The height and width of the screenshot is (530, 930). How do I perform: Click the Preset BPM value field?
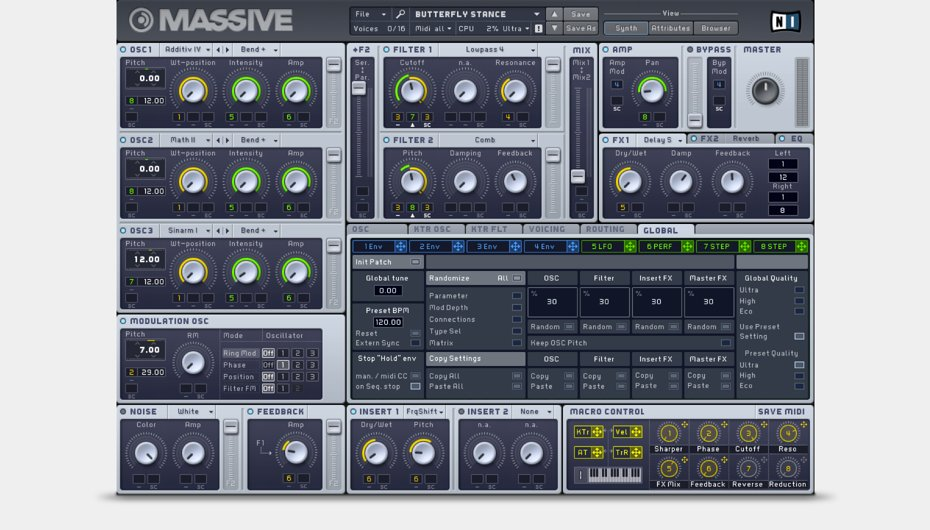coord(388,323)
